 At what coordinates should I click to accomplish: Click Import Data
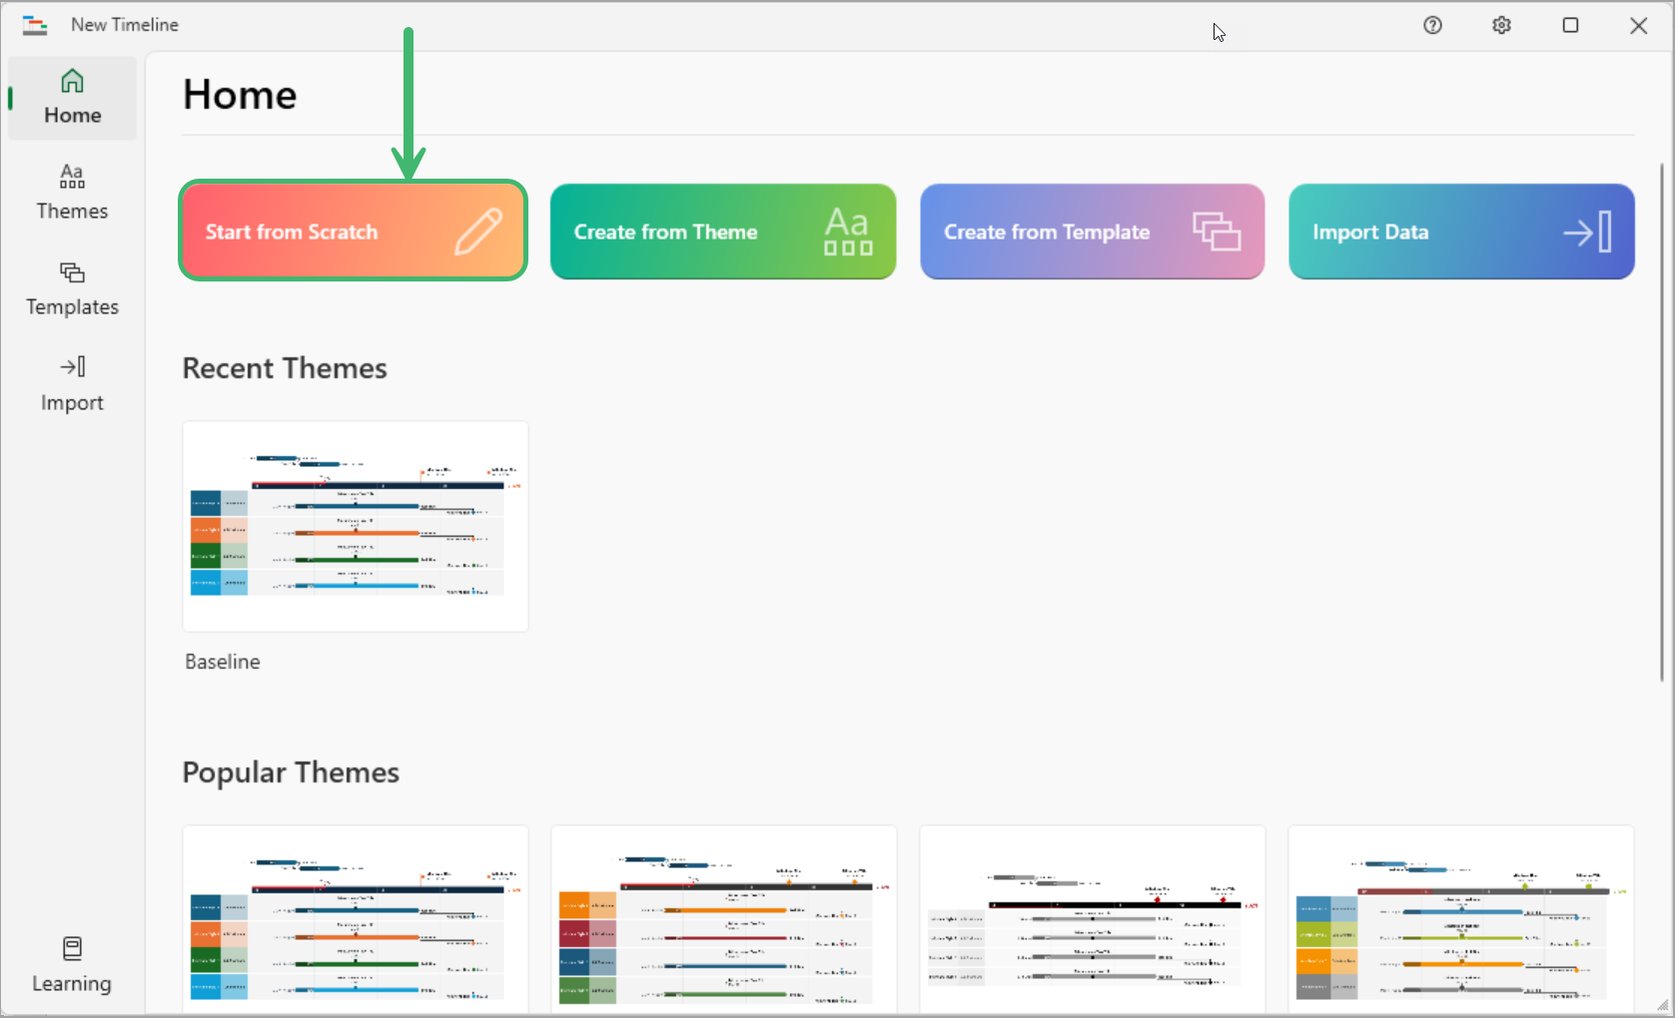click(1461, 231)
